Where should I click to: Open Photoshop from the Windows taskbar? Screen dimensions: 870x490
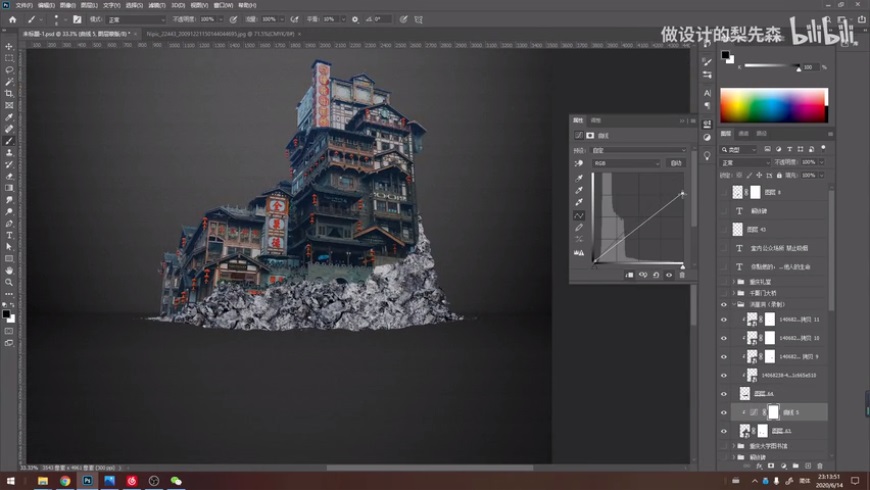87,481
